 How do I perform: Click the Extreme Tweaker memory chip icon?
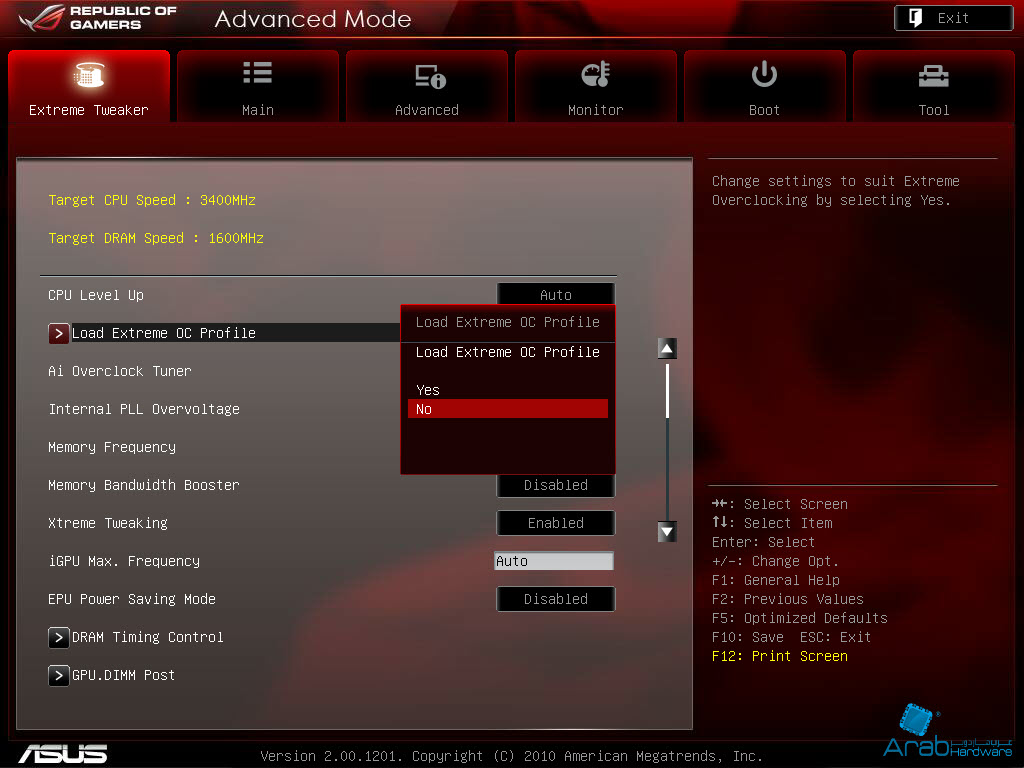click(89, 74)
